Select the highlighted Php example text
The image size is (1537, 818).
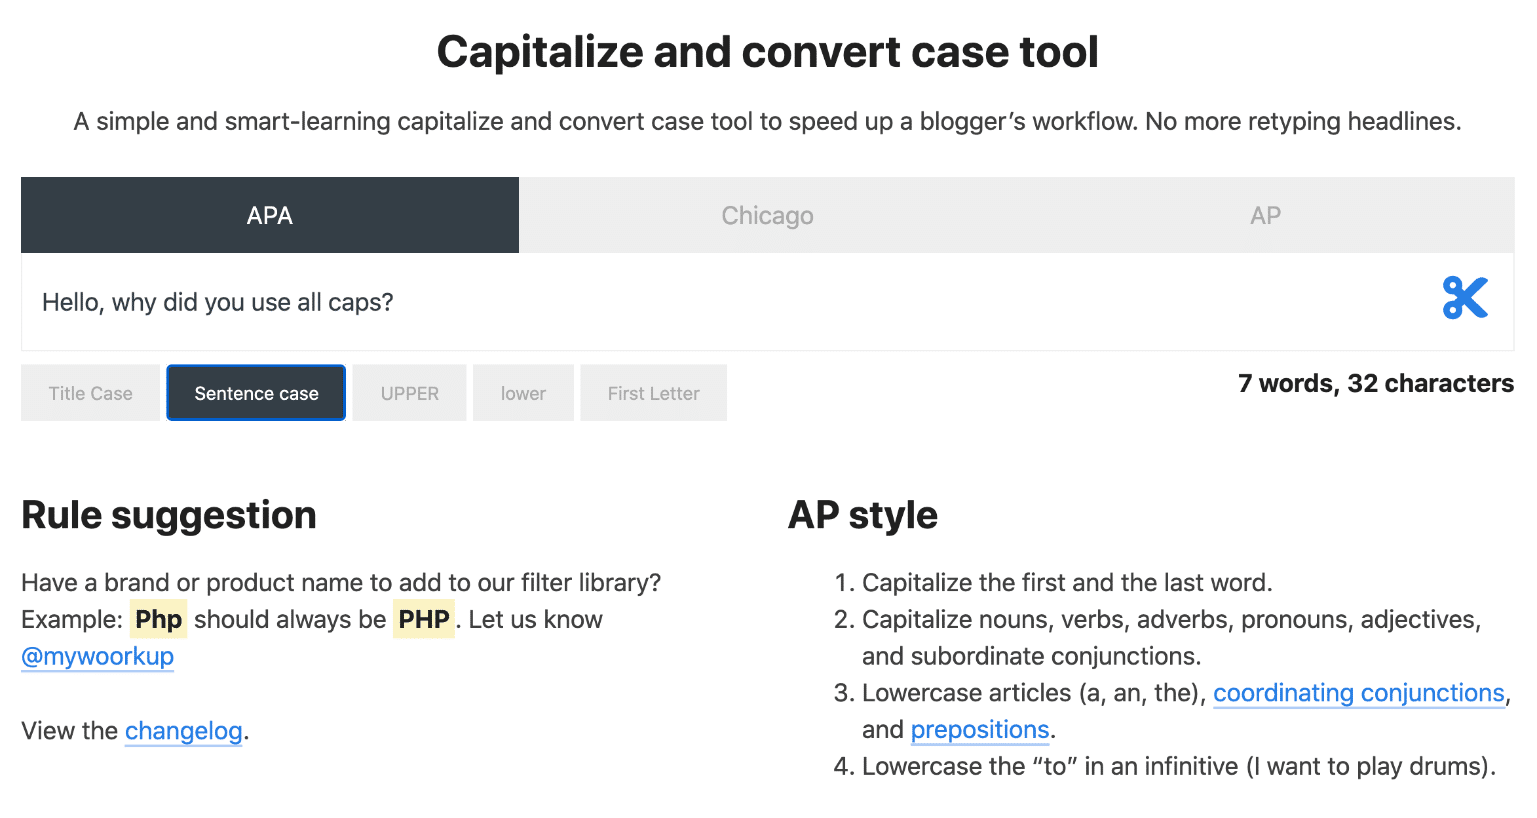coord(158,618)
